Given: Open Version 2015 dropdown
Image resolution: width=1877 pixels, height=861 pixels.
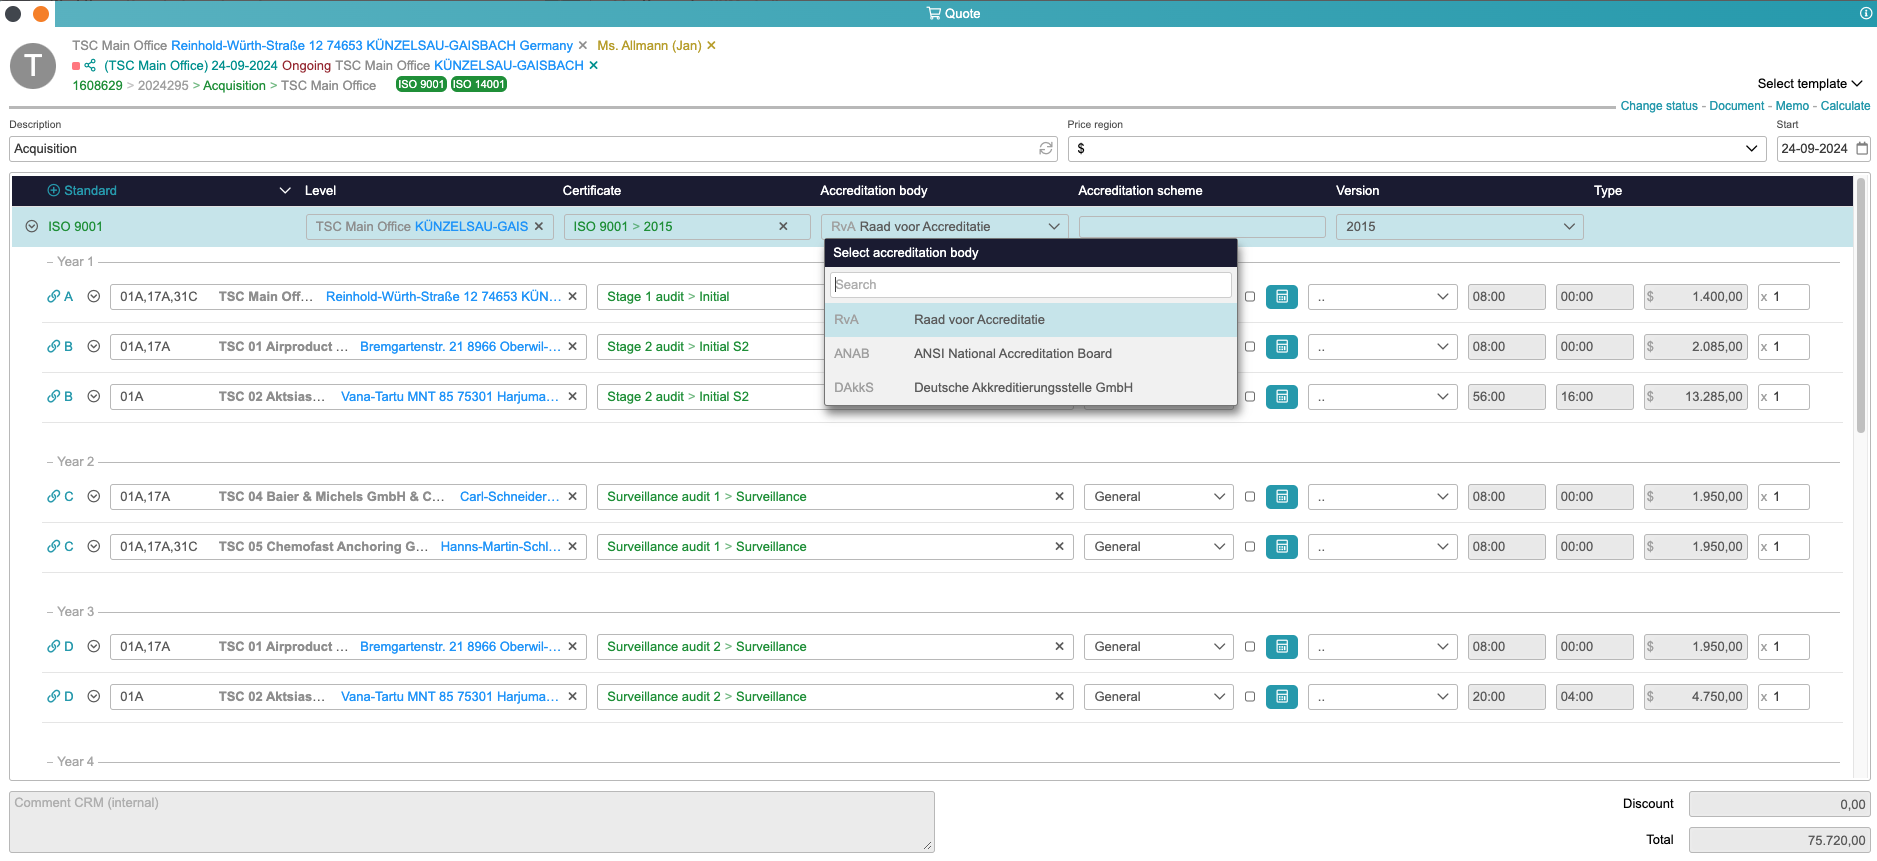Looking at the screenshot, I should [x=1459, y=227].
